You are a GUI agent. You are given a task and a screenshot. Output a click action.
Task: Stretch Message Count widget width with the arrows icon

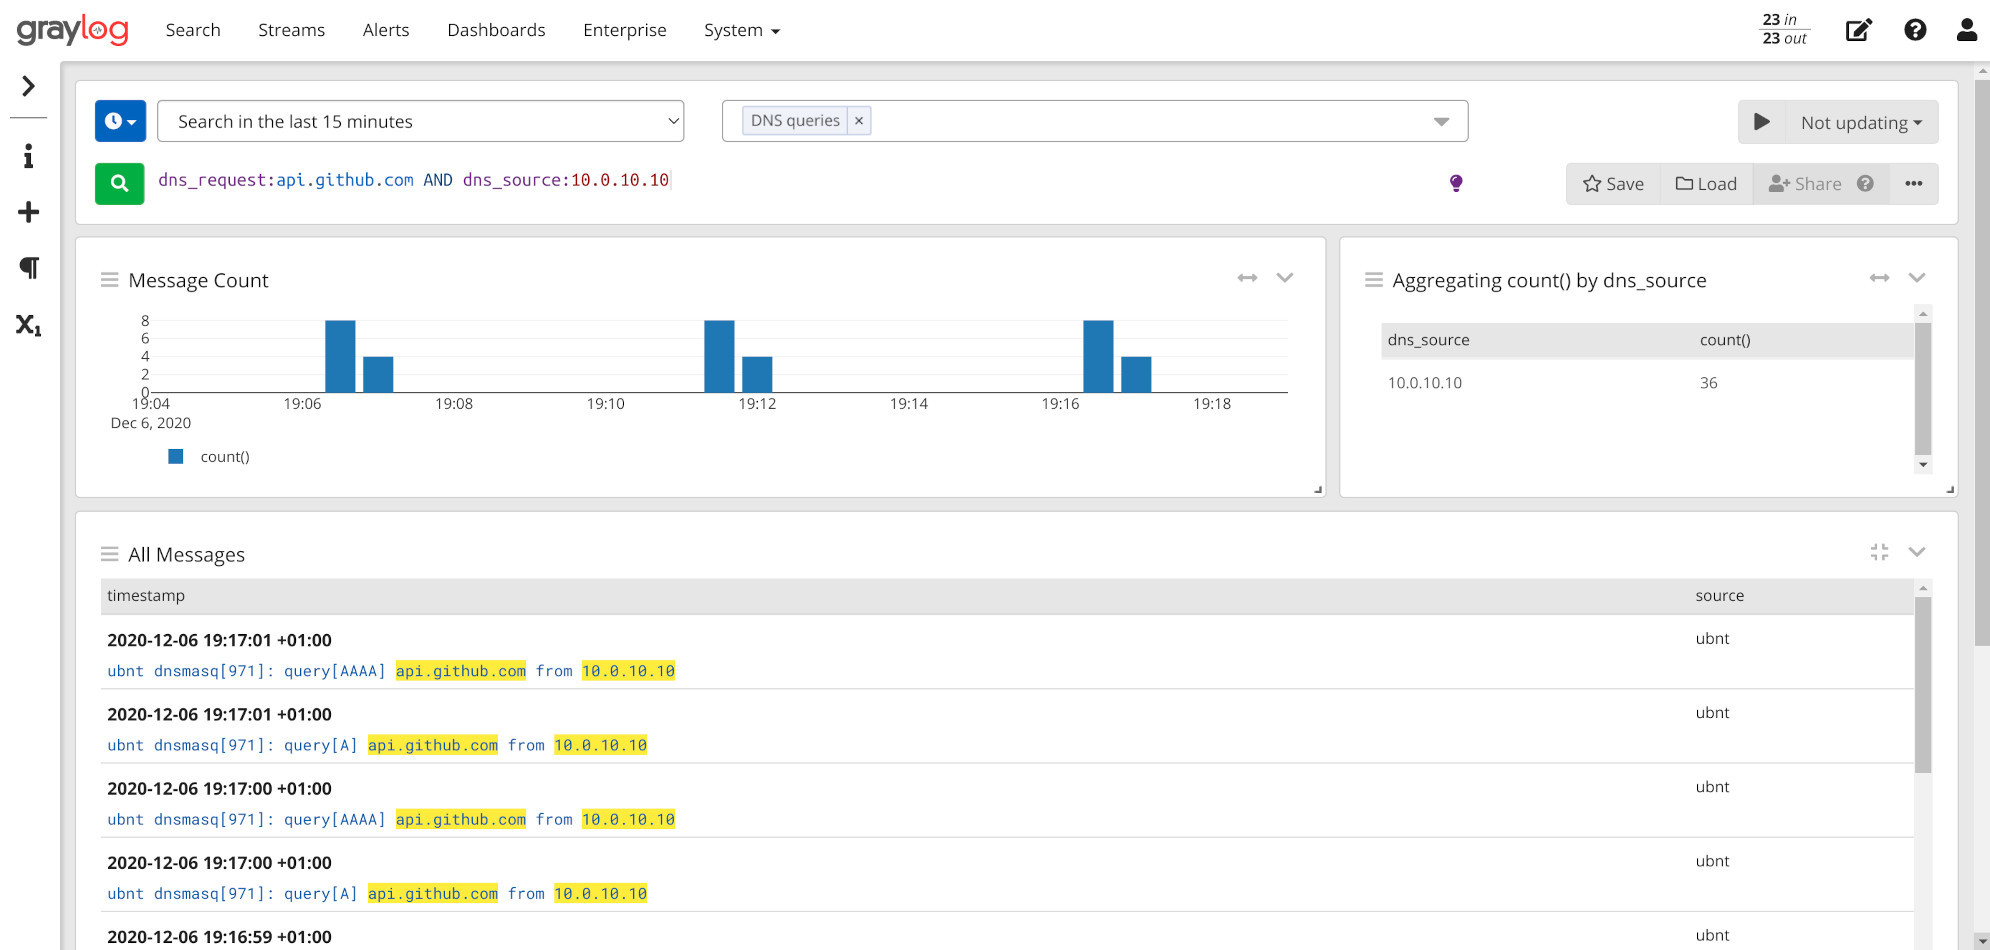pyautogui.click(x=1247, y=278)
